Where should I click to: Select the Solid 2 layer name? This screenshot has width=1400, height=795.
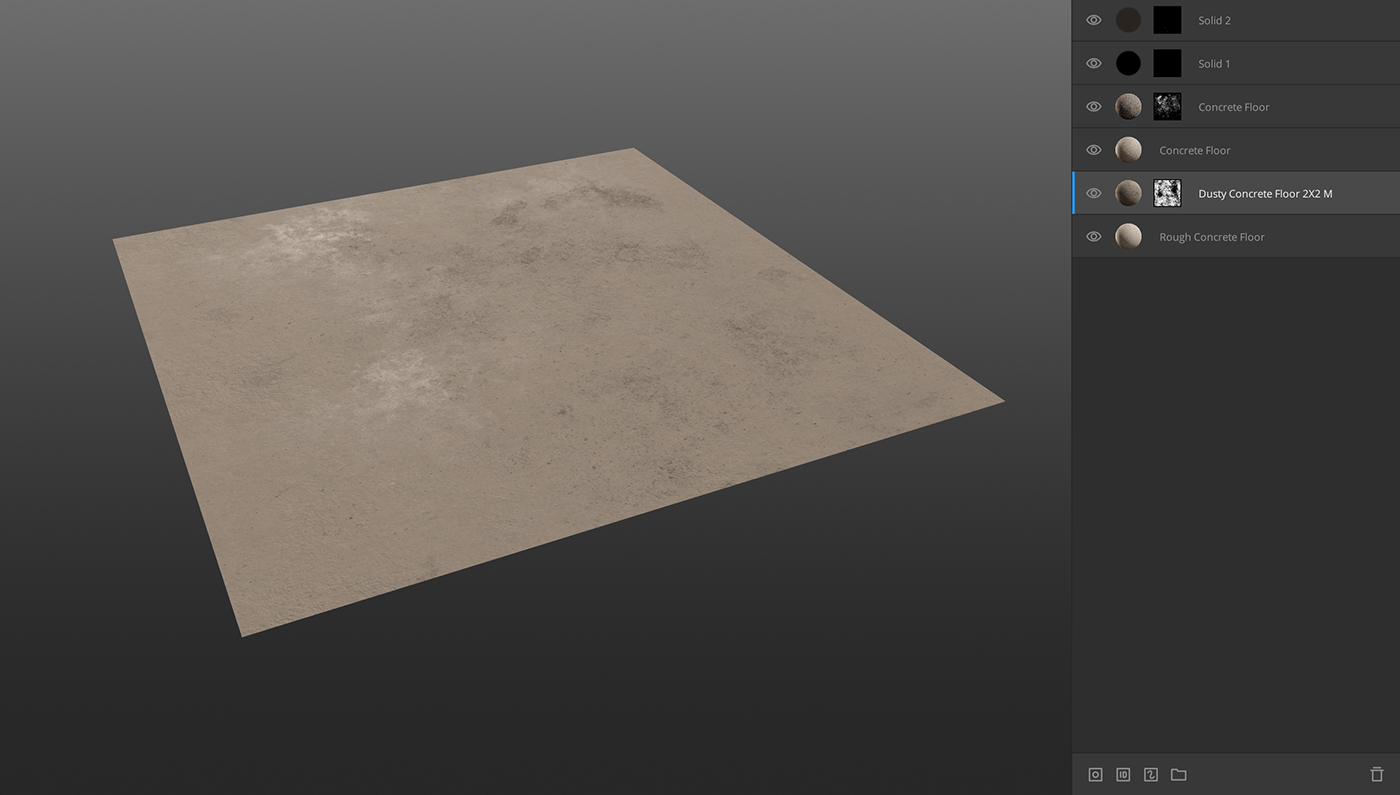(1214, 20)
